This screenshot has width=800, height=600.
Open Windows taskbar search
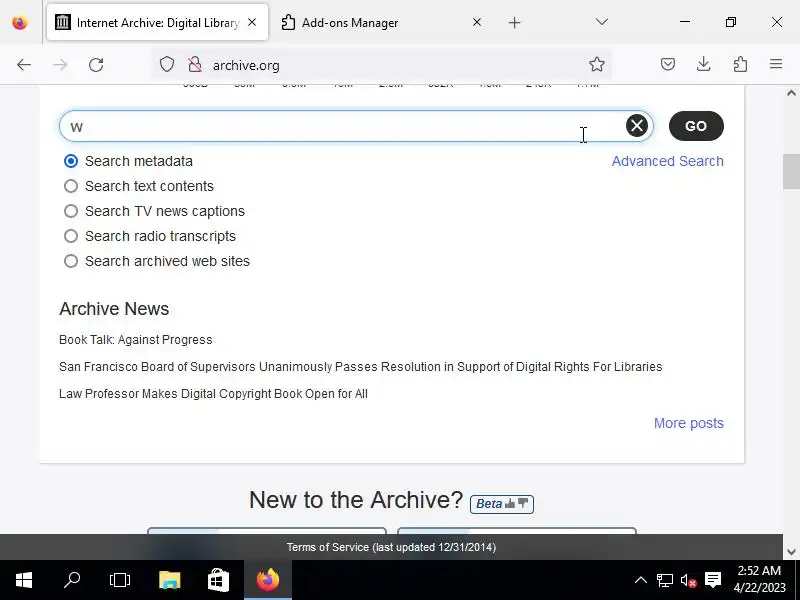pos(72,580)
